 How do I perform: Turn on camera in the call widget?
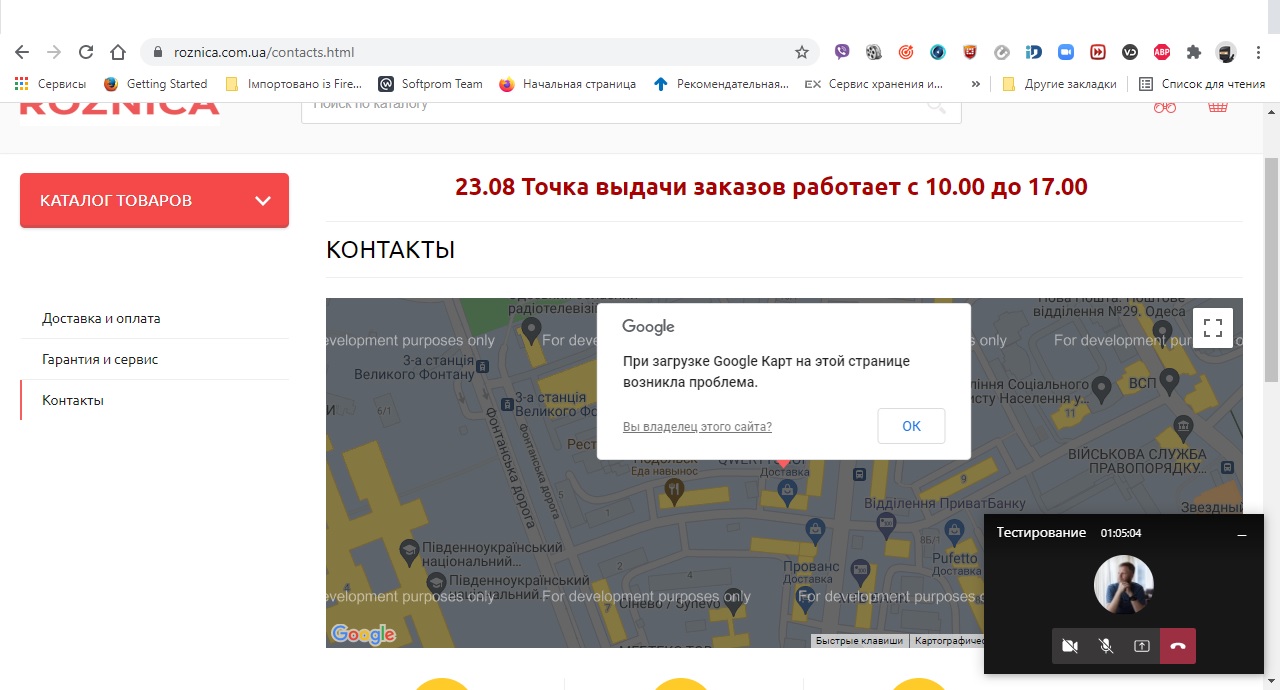(1069, 646)
